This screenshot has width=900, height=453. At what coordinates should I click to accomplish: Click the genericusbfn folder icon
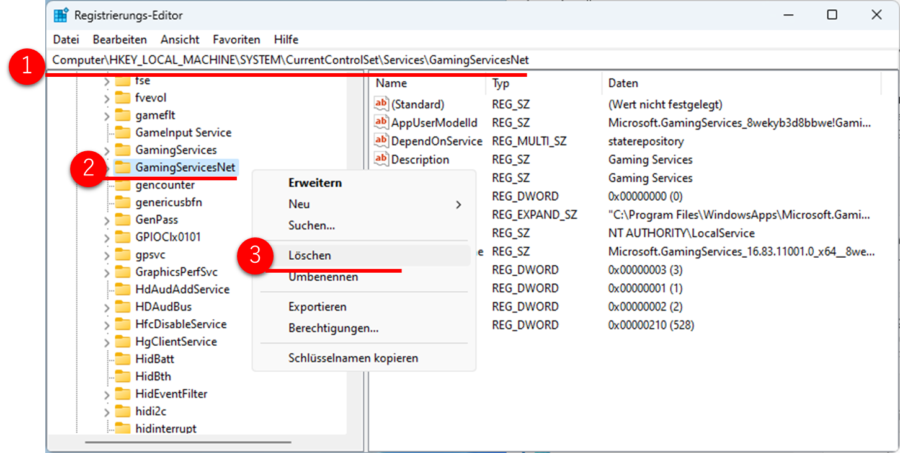tap(122, 202)
